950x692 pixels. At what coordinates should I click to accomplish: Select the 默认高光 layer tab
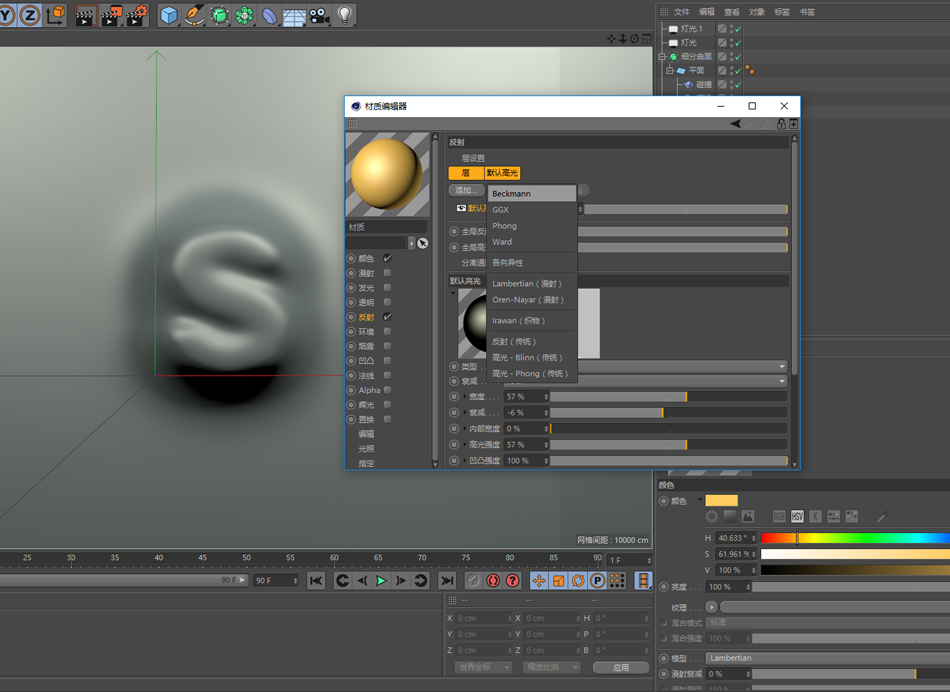tap(502, 173)
